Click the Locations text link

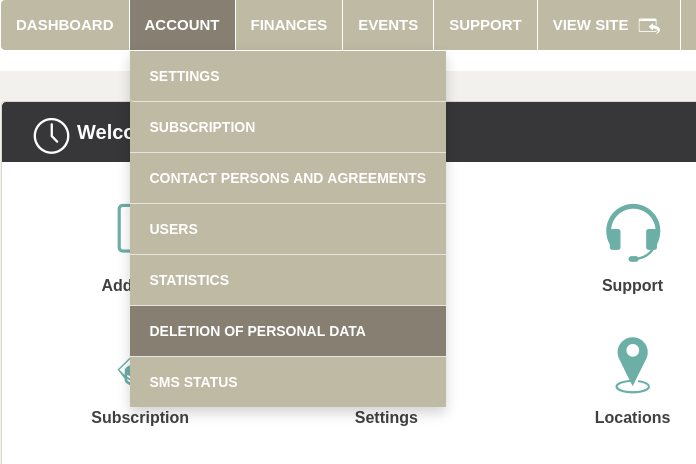click(632, 417)
